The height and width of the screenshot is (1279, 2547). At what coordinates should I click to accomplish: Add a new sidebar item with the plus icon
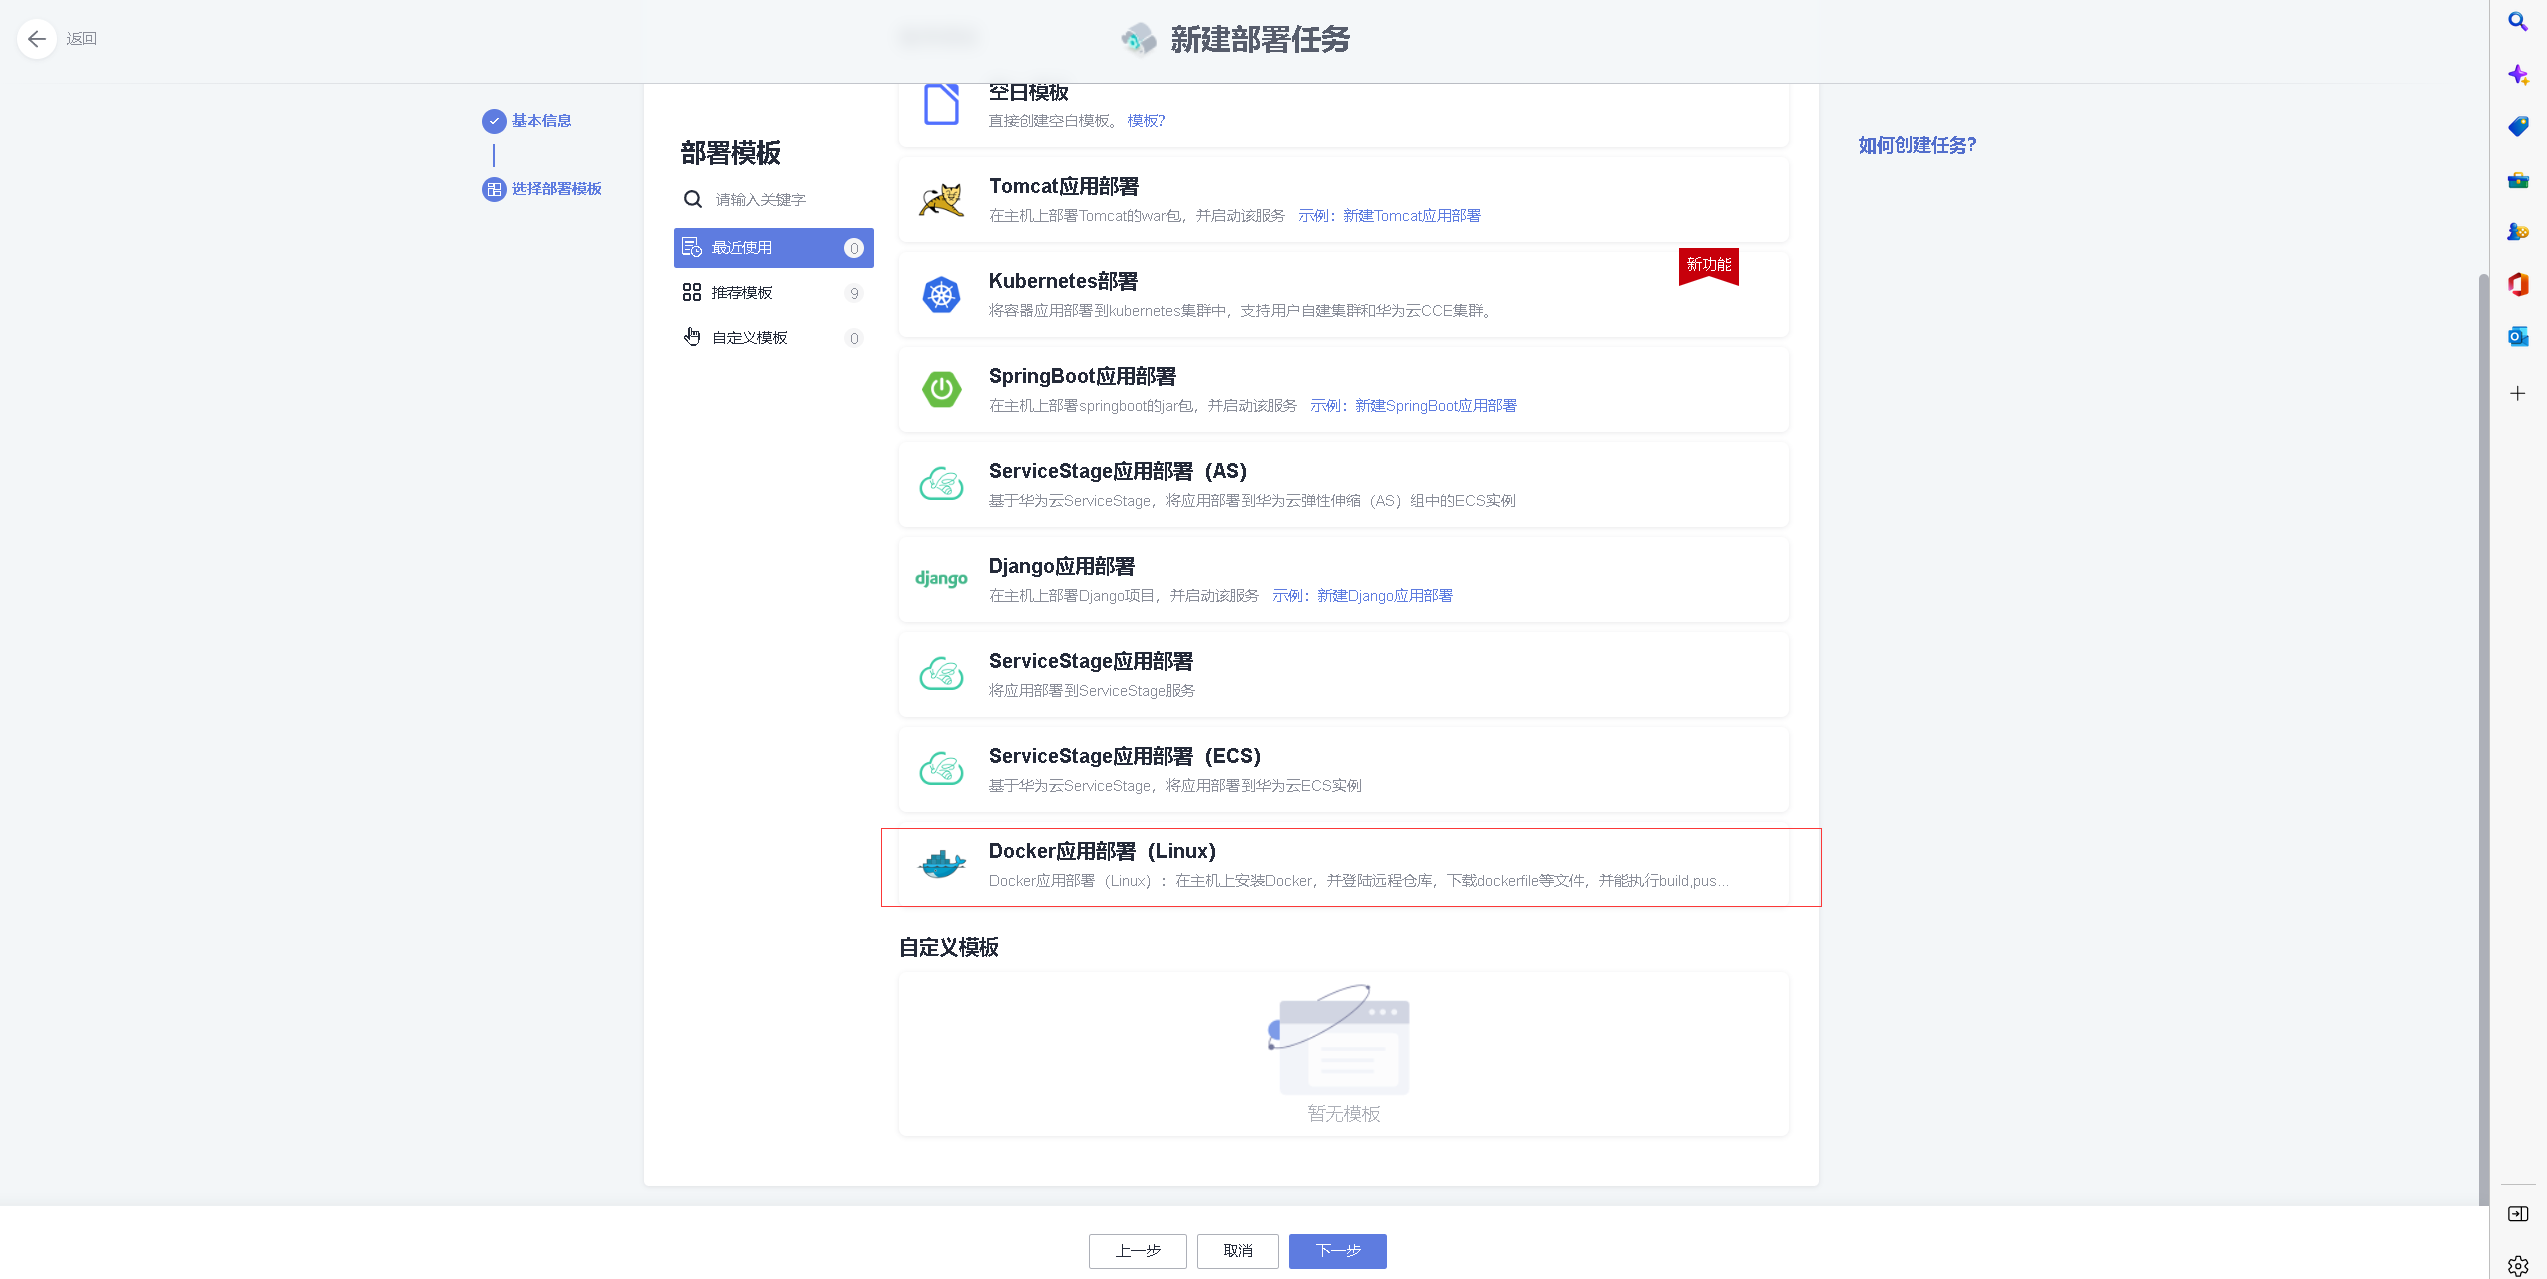[2518, 393]
